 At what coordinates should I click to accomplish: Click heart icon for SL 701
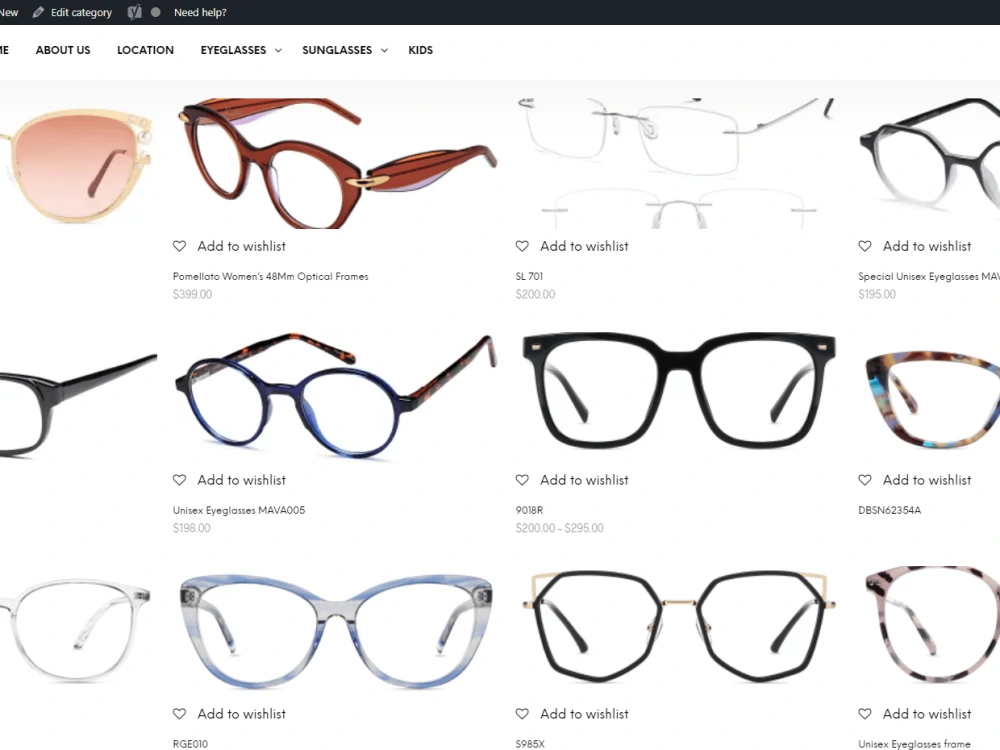(x=522, y=246)
